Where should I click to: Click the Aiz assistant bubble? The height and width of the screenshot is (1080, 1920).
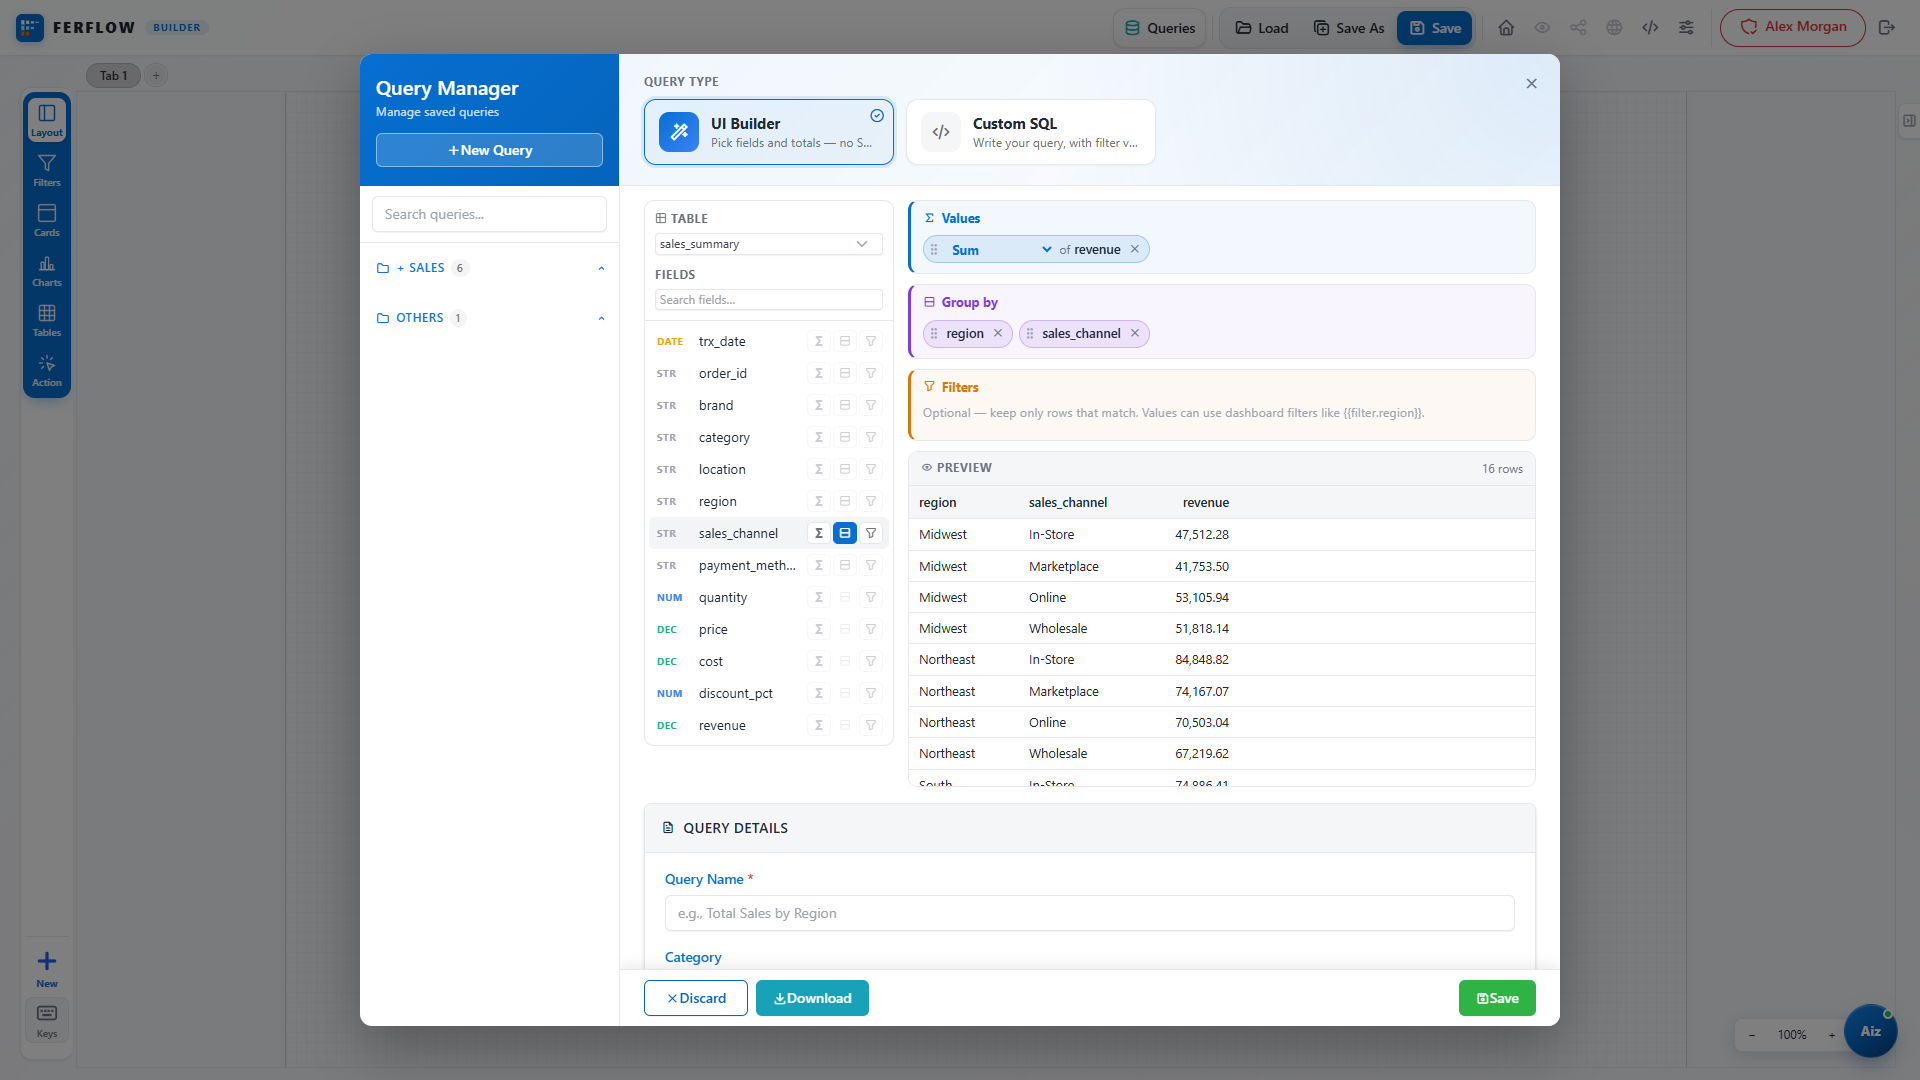click(1870, 1031)
